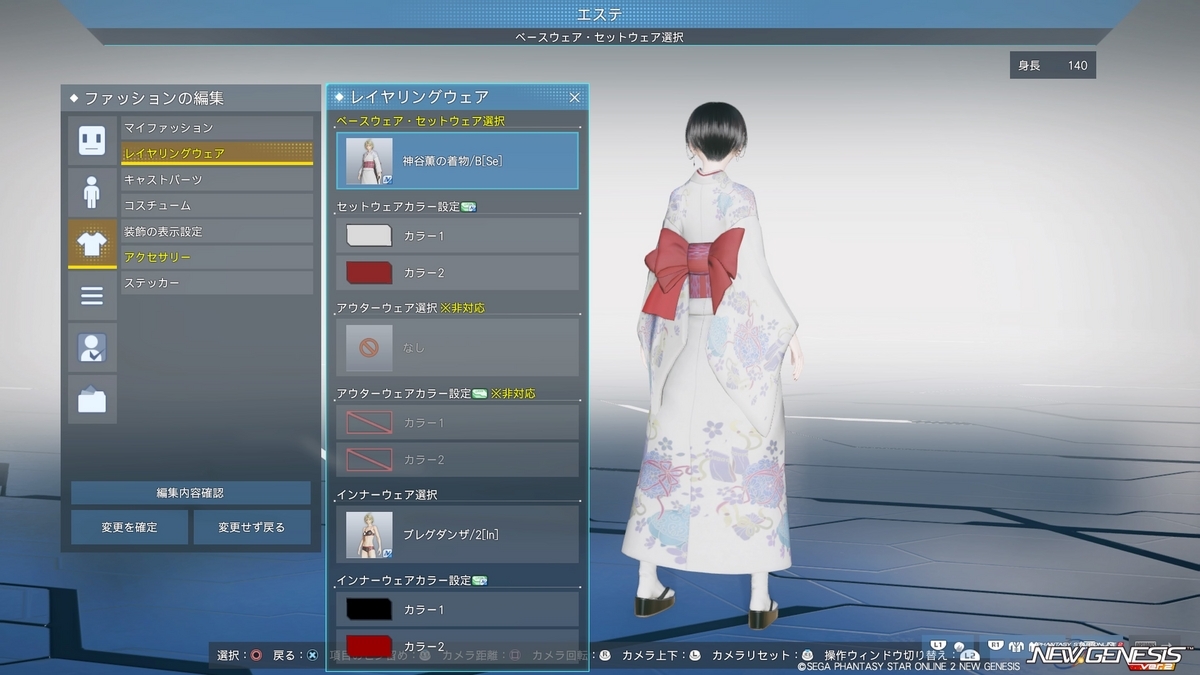
Task: Click the ベースウェア・セットウェア選択 section heading
Action: [x=421, y=121]
